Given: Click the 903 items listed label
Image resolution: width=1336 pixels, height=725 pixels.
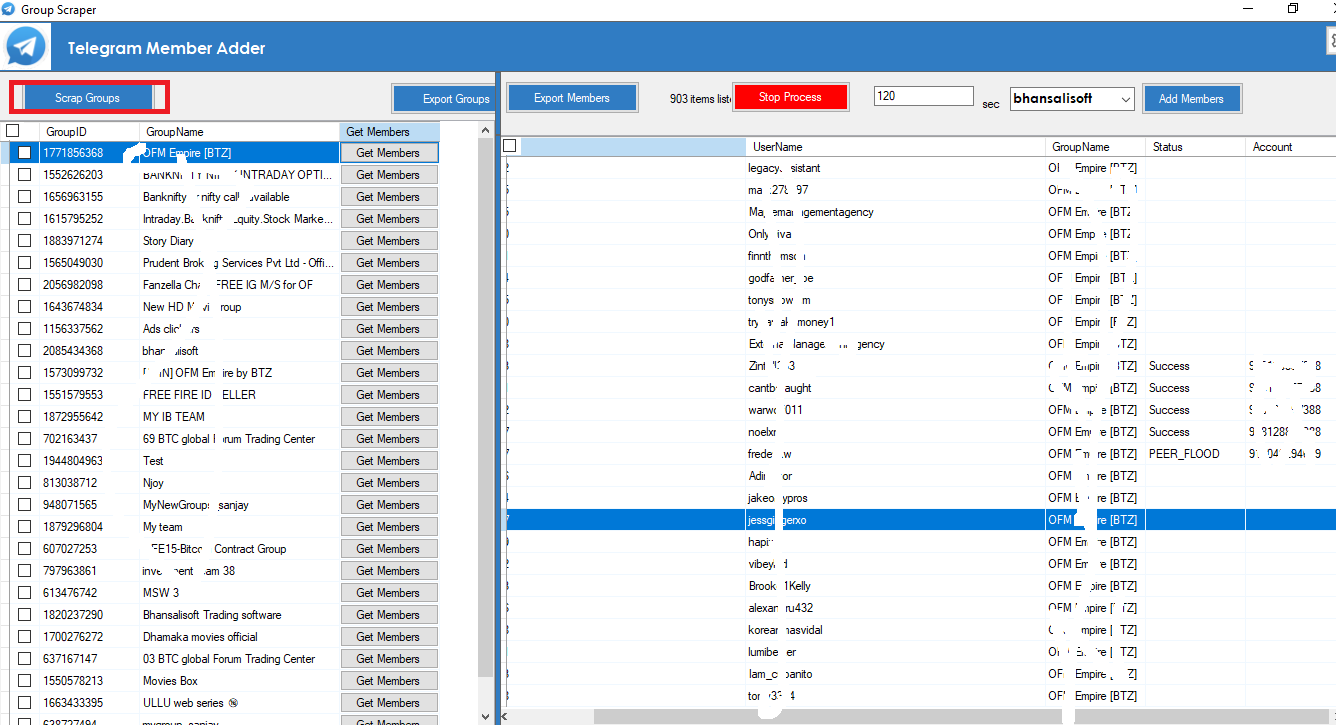Looking at the screenshot, I should pyautogui.click(x=700, y=98).
